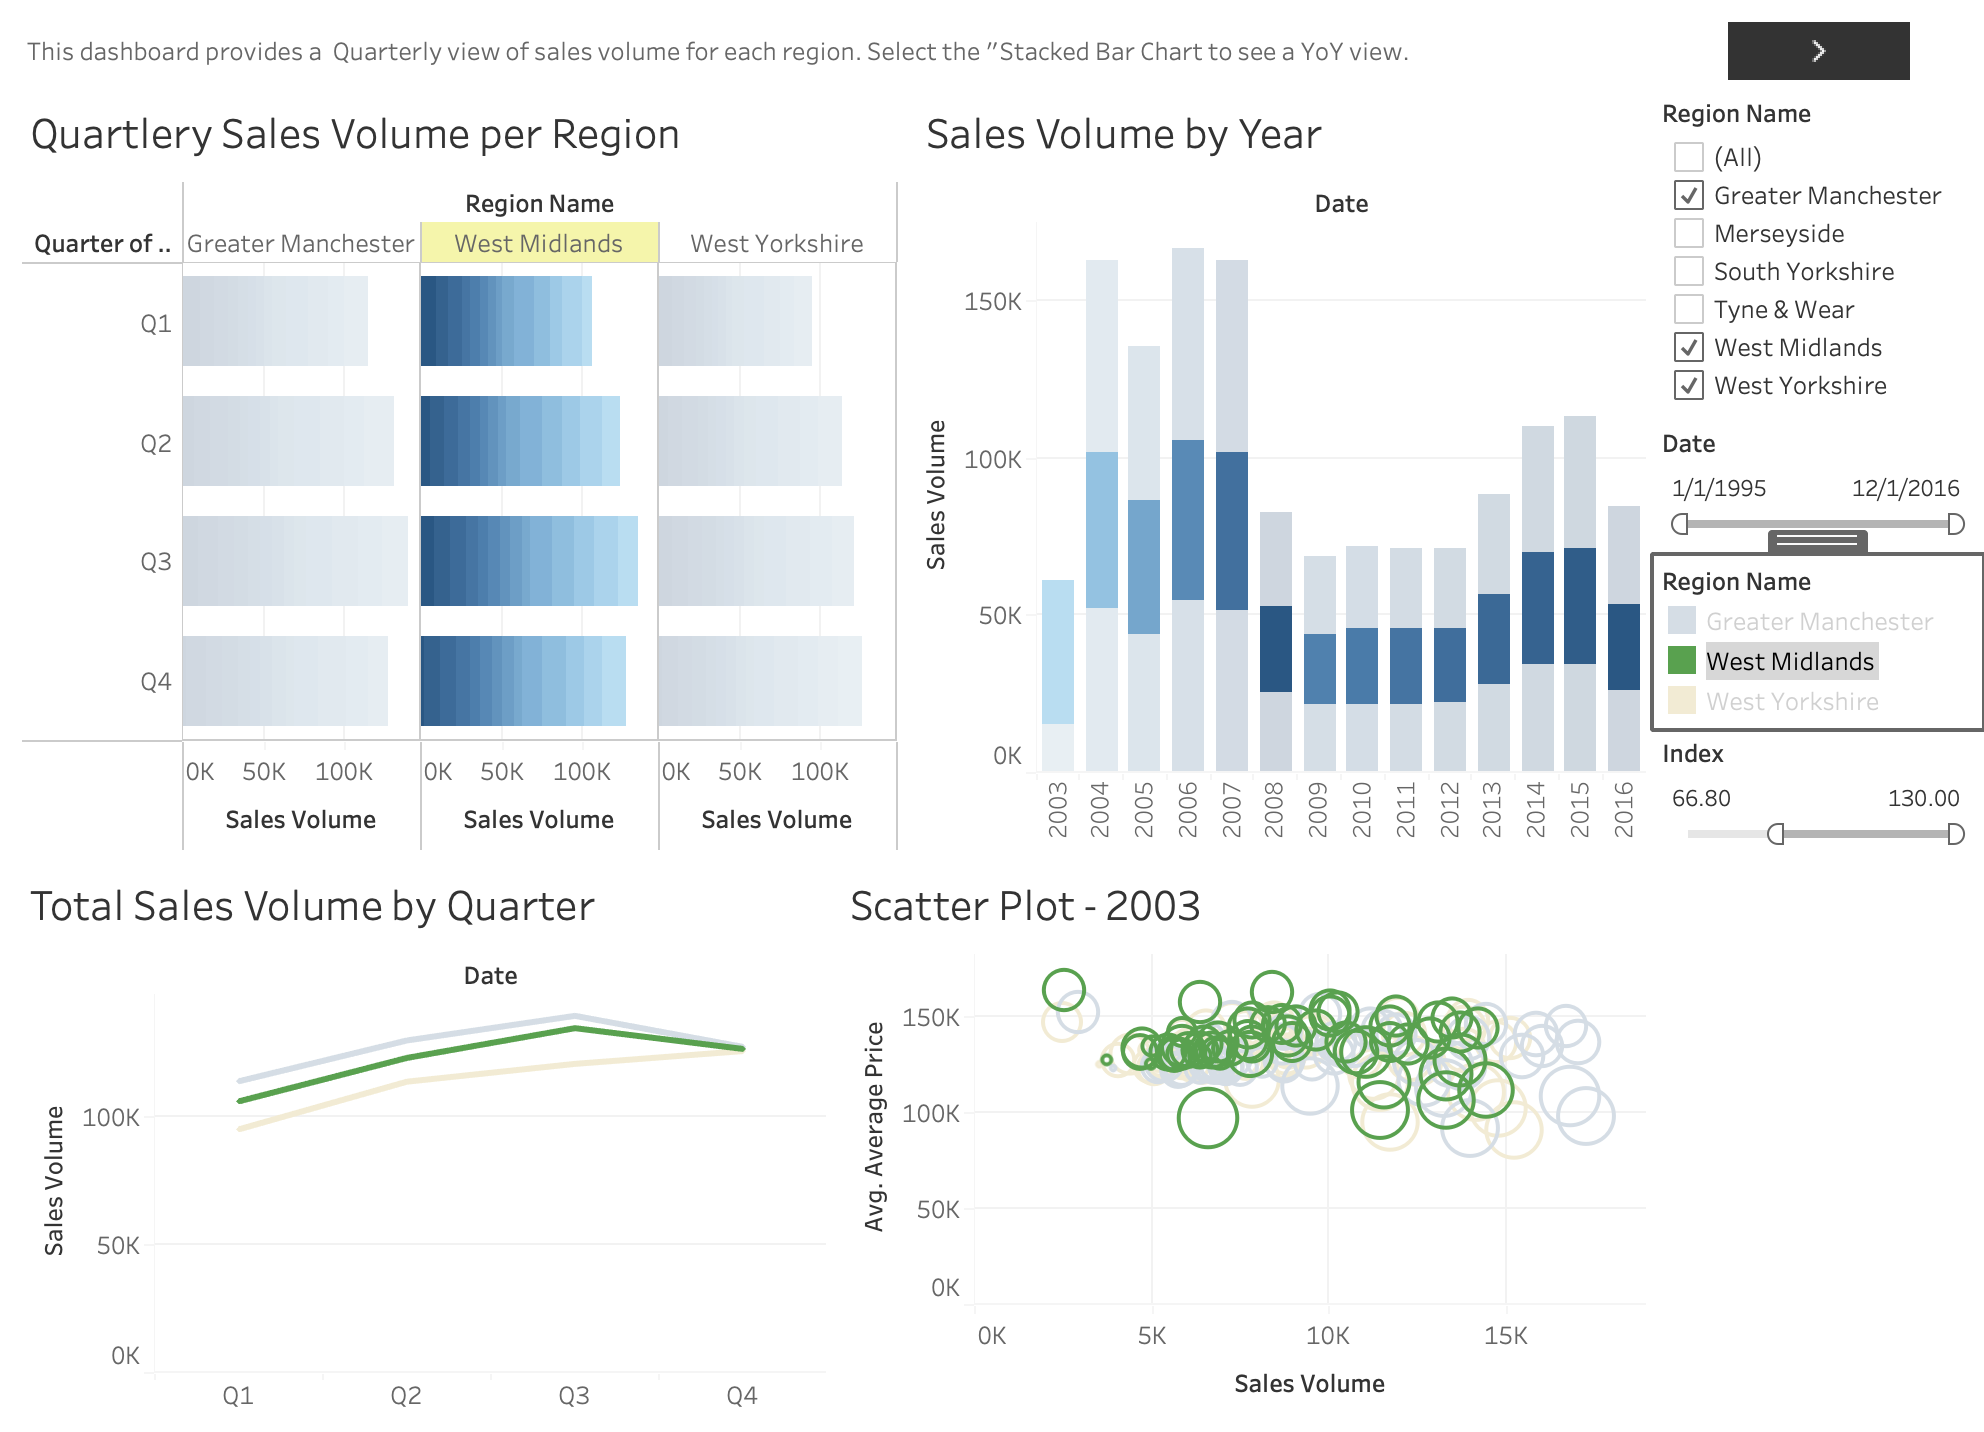The height and width of the screenshot is (1432, 1984).
Task: Click the Q1 row label
Action: (x=156, y=323)
